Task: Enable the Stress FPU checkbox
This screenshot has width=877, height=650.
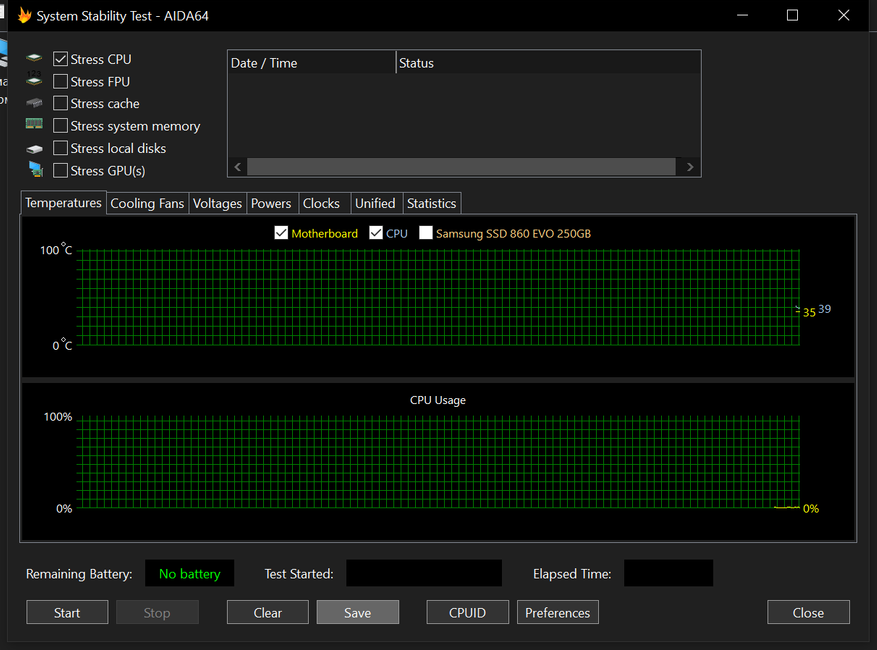Action: [61, 82]
